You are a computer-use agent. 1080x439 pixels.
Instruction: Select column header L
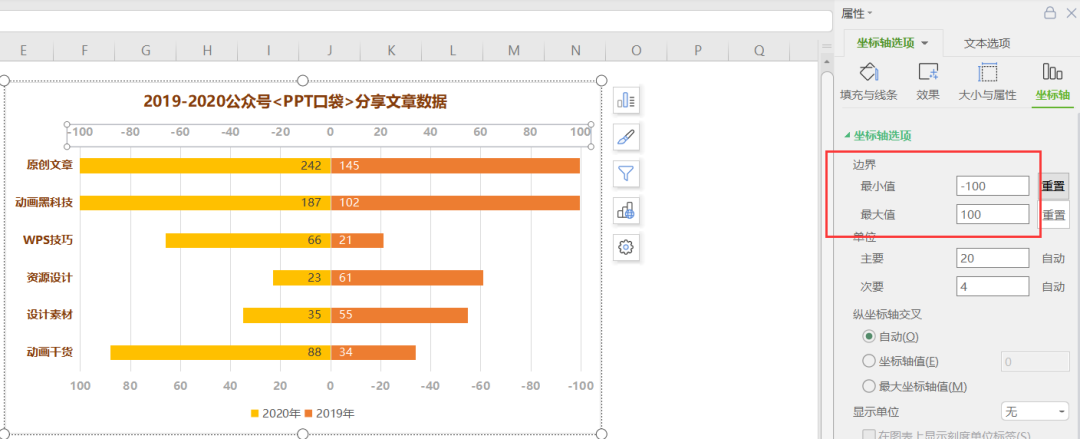(453, 50)
